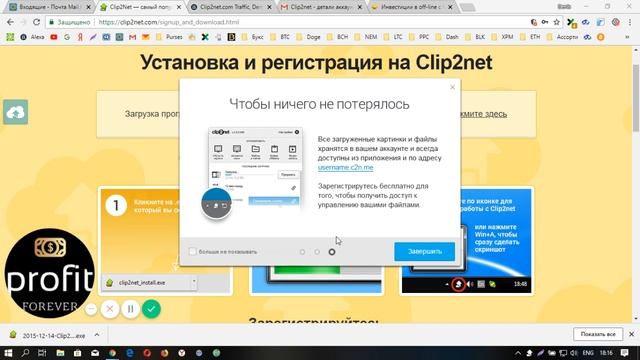Open the Chrome taskbar icon
The image size is (640, 360).
tap(112, 353)
